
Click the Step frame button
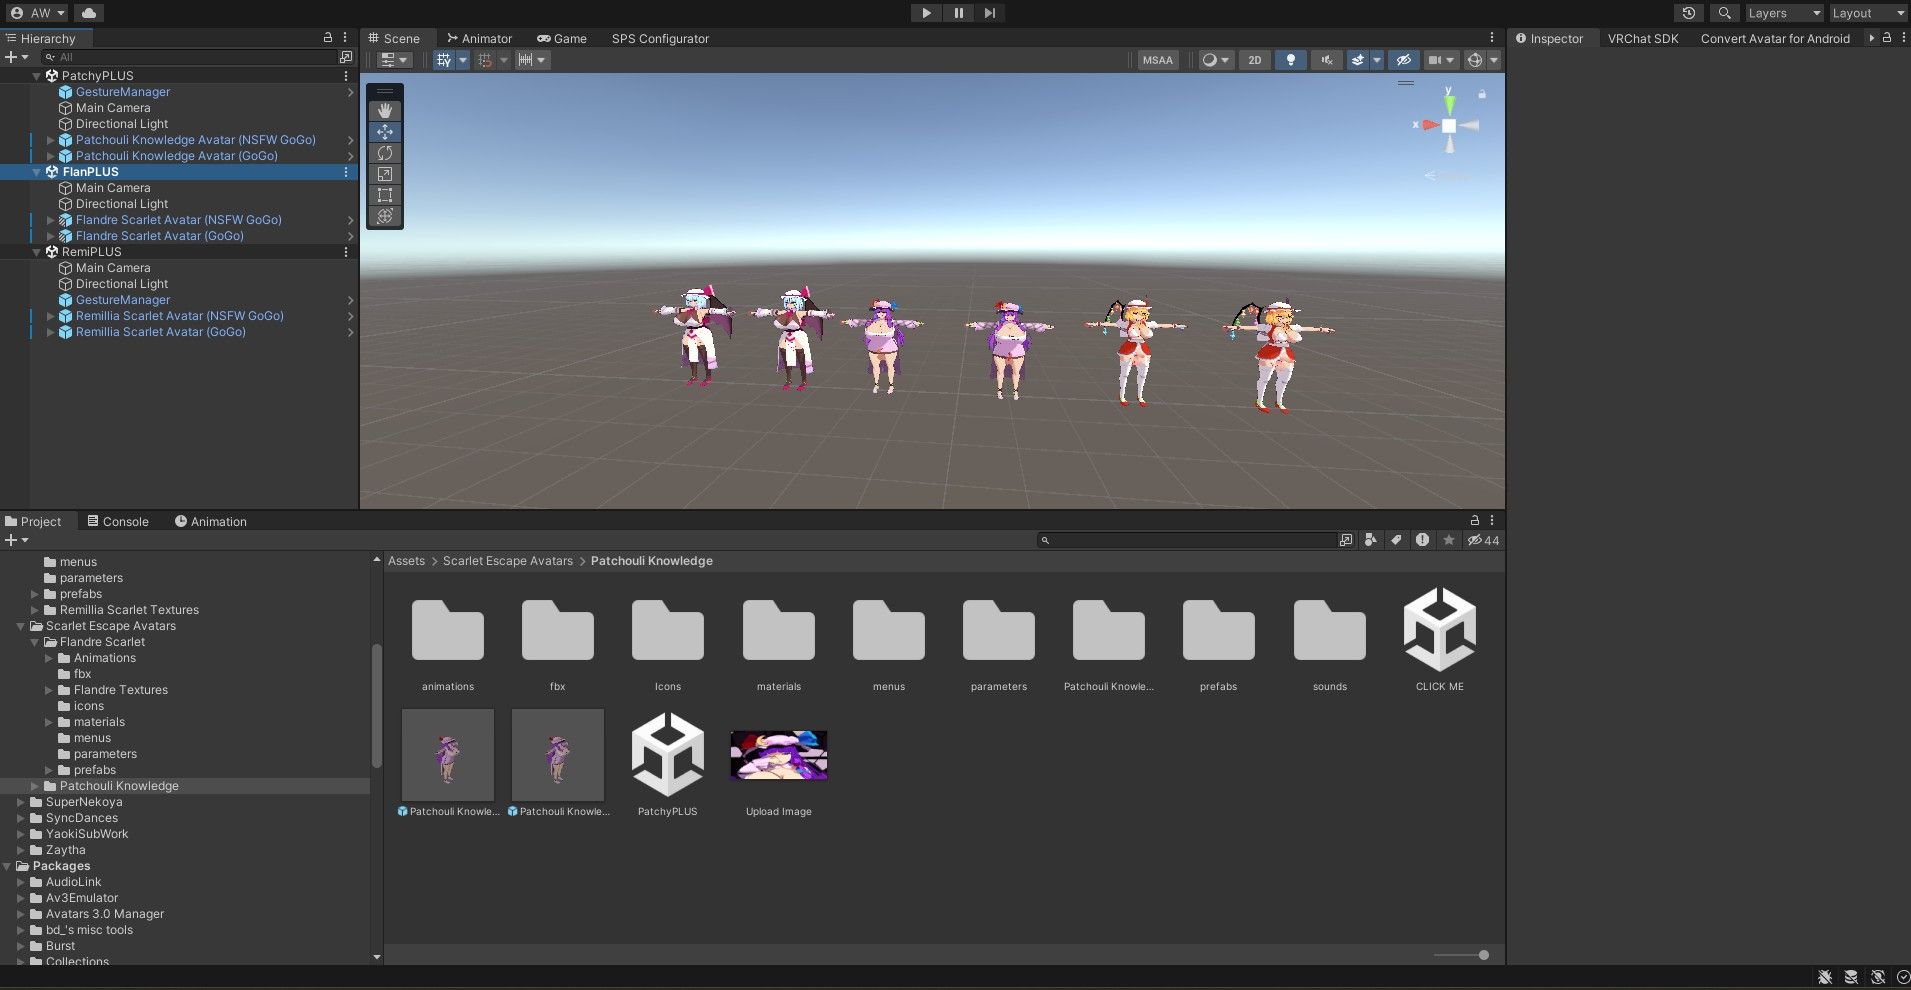[x=989, y=13]
